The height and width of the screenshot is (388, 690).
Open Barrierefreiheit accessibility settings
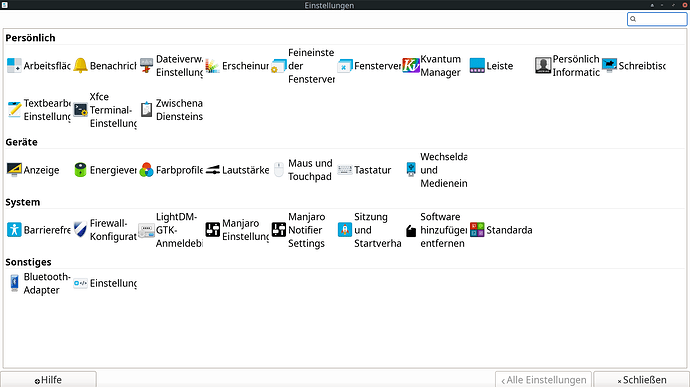[39, 230]
